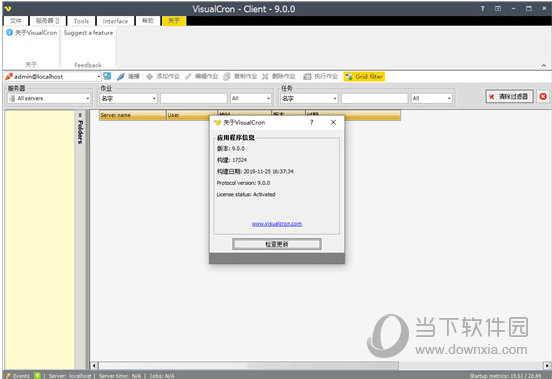Click the horizontal scrollbar left arrow
The image size is (552, 379).
point(94,365)
